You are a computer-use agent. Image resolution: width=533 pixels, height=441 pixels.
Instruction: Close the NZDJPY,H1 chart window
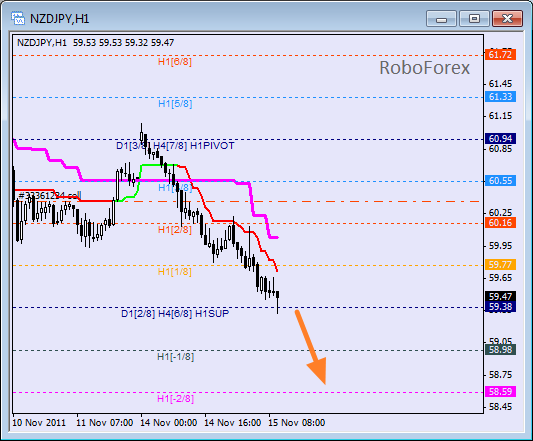(507, 19)
